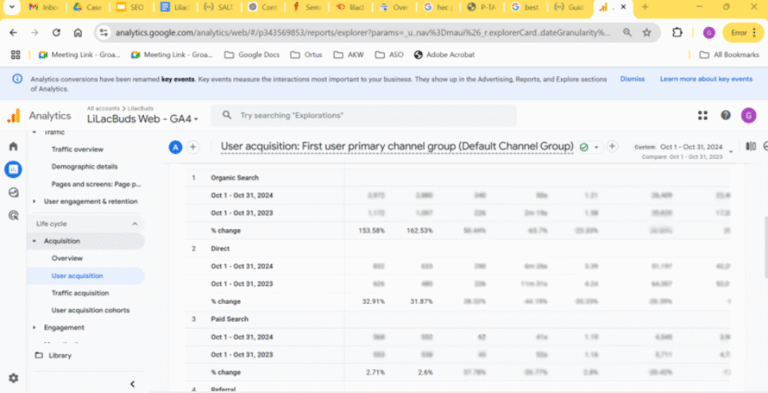Image resolution: width=768 pixels, height=393 pixels.
Task: Add a comparison with plus button
Action: (193, 147)
